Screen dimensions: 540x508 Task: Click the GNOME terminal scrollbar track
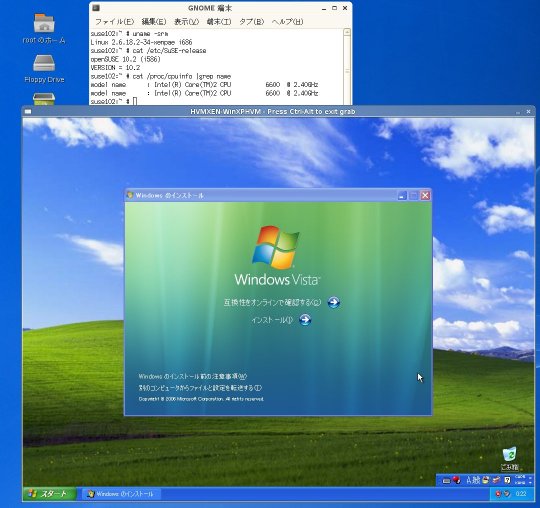347,71
